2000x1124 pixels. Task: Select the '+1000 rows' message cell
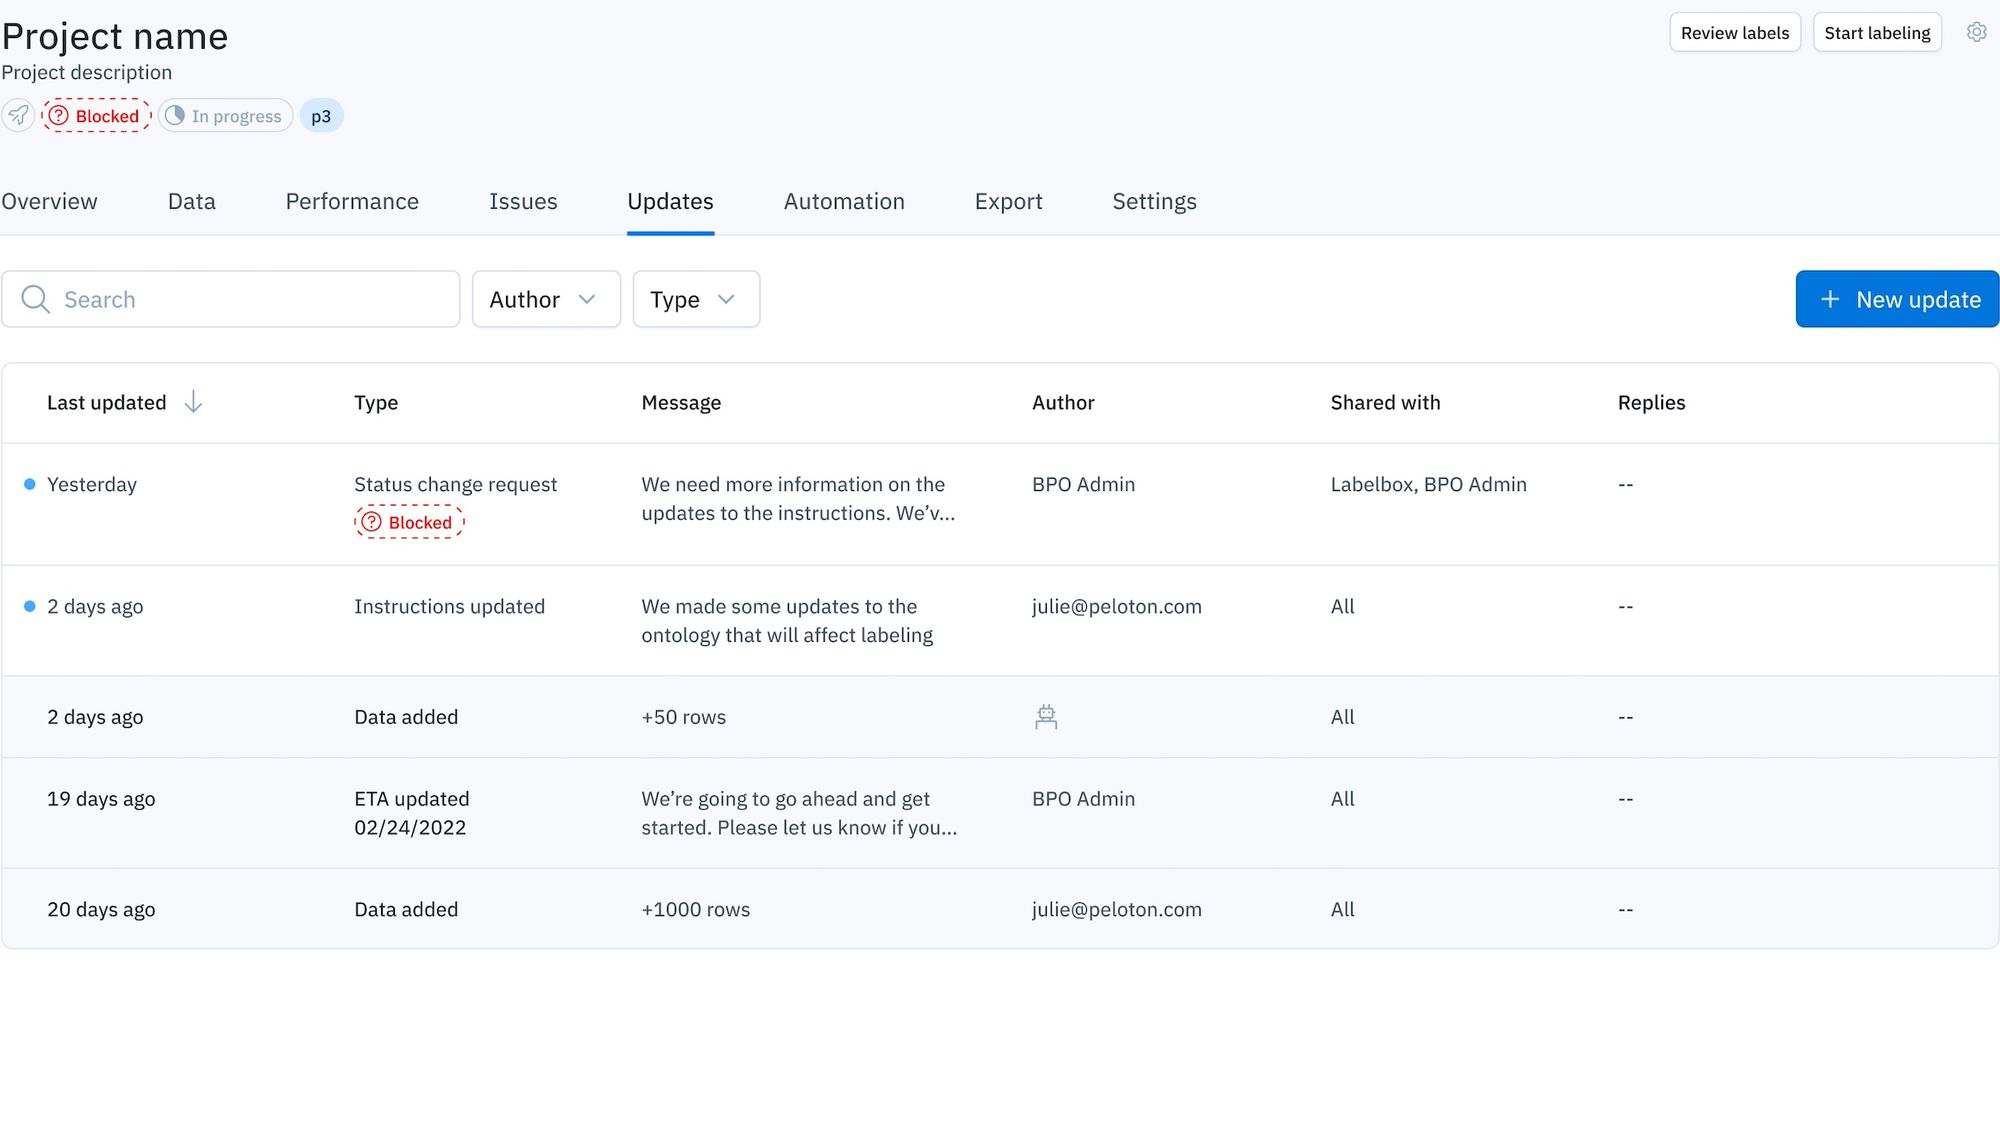point(696,909)
